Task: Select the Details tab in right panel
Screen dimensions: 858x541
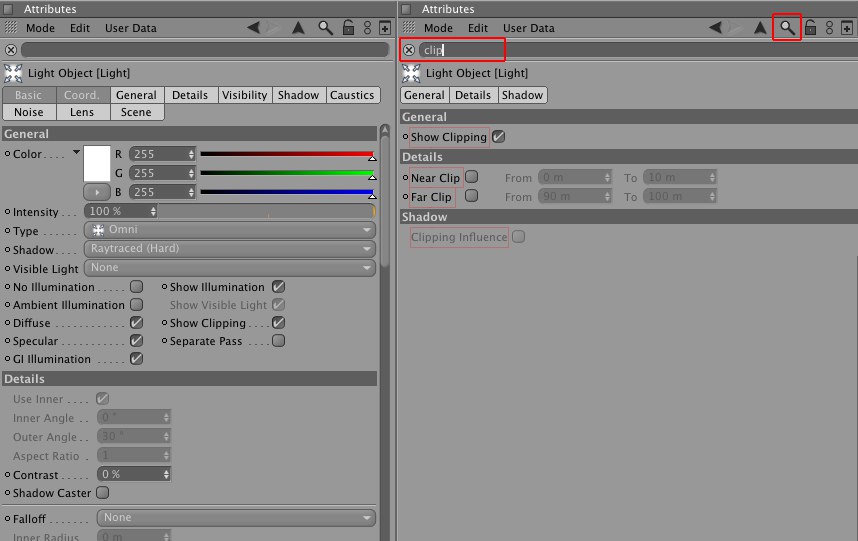Action: click(x=473, y=95)
